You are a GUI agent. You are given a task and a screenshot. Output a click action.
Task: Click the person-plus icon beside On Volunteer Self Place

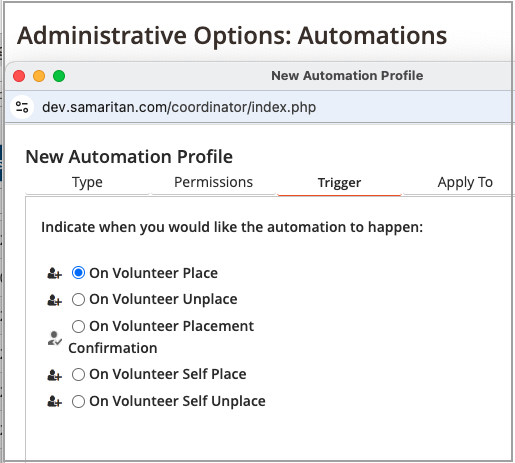point(54,375)
